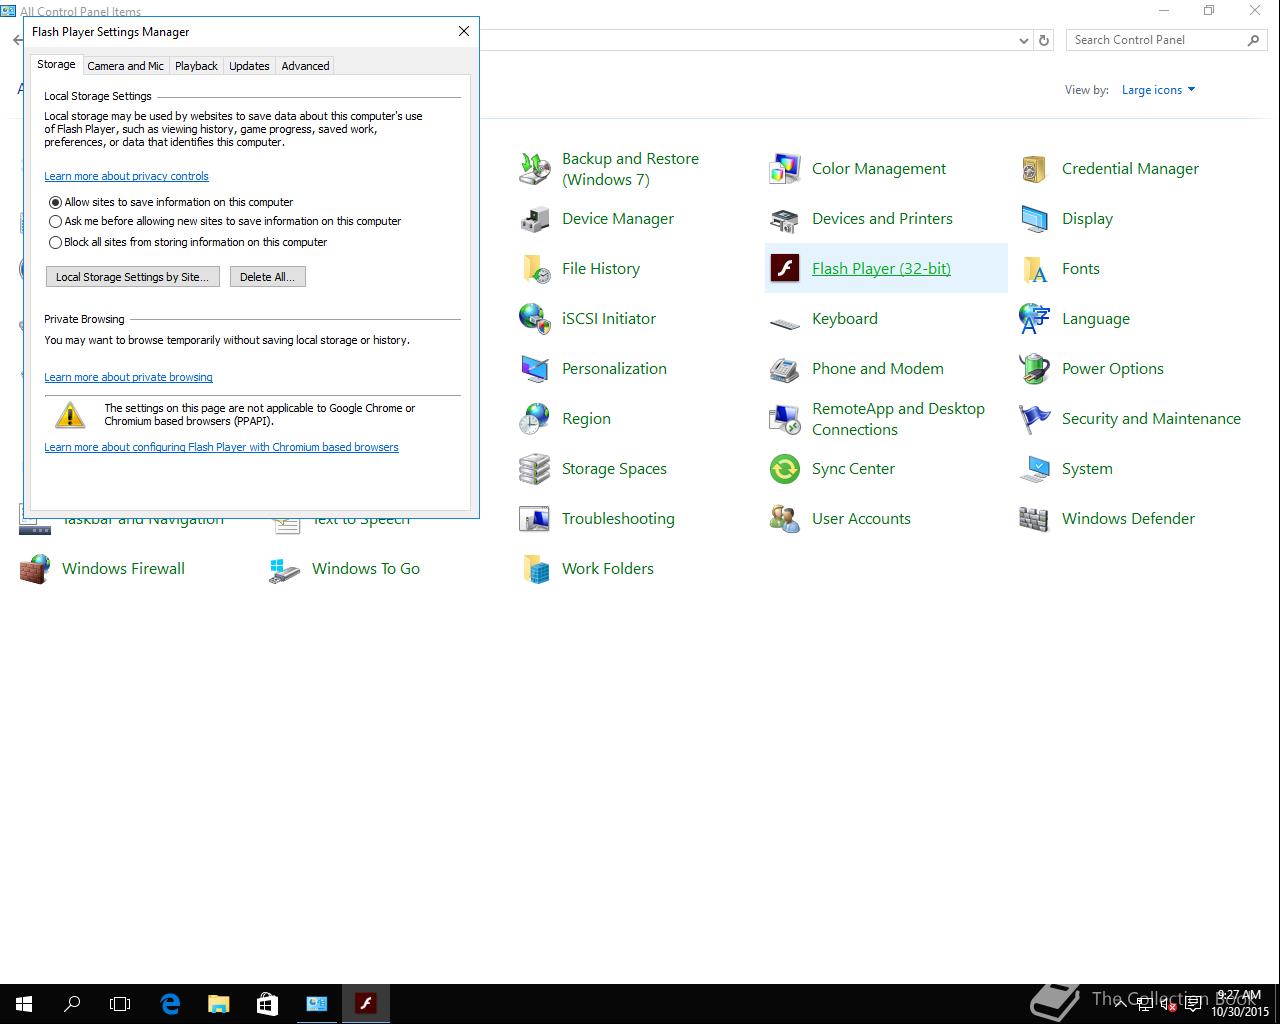Screen dimensions: 1280x1024
Task: Select Ask me before allowing new sites
Action: tap(56, 222)
